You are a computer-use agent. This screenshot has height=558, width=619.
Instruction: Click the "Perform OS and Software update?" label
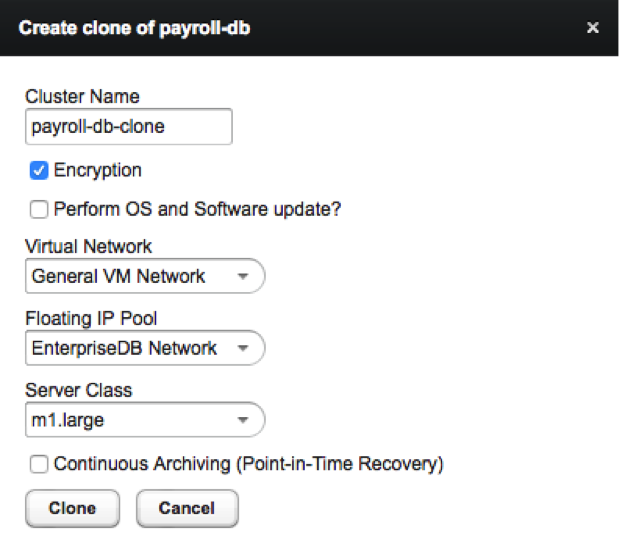coord(198,210)
